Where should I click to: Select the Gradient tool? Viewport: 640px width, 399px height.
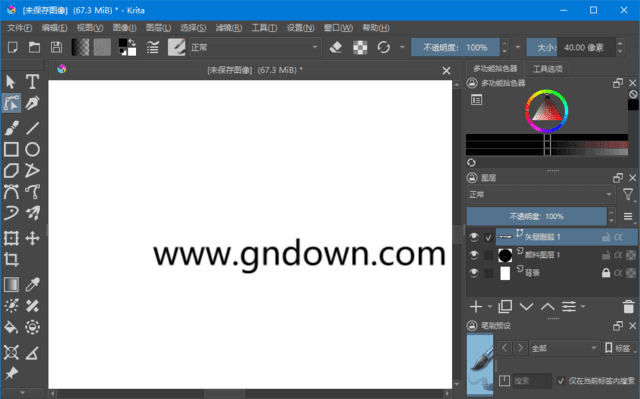(x=11, y=284)
